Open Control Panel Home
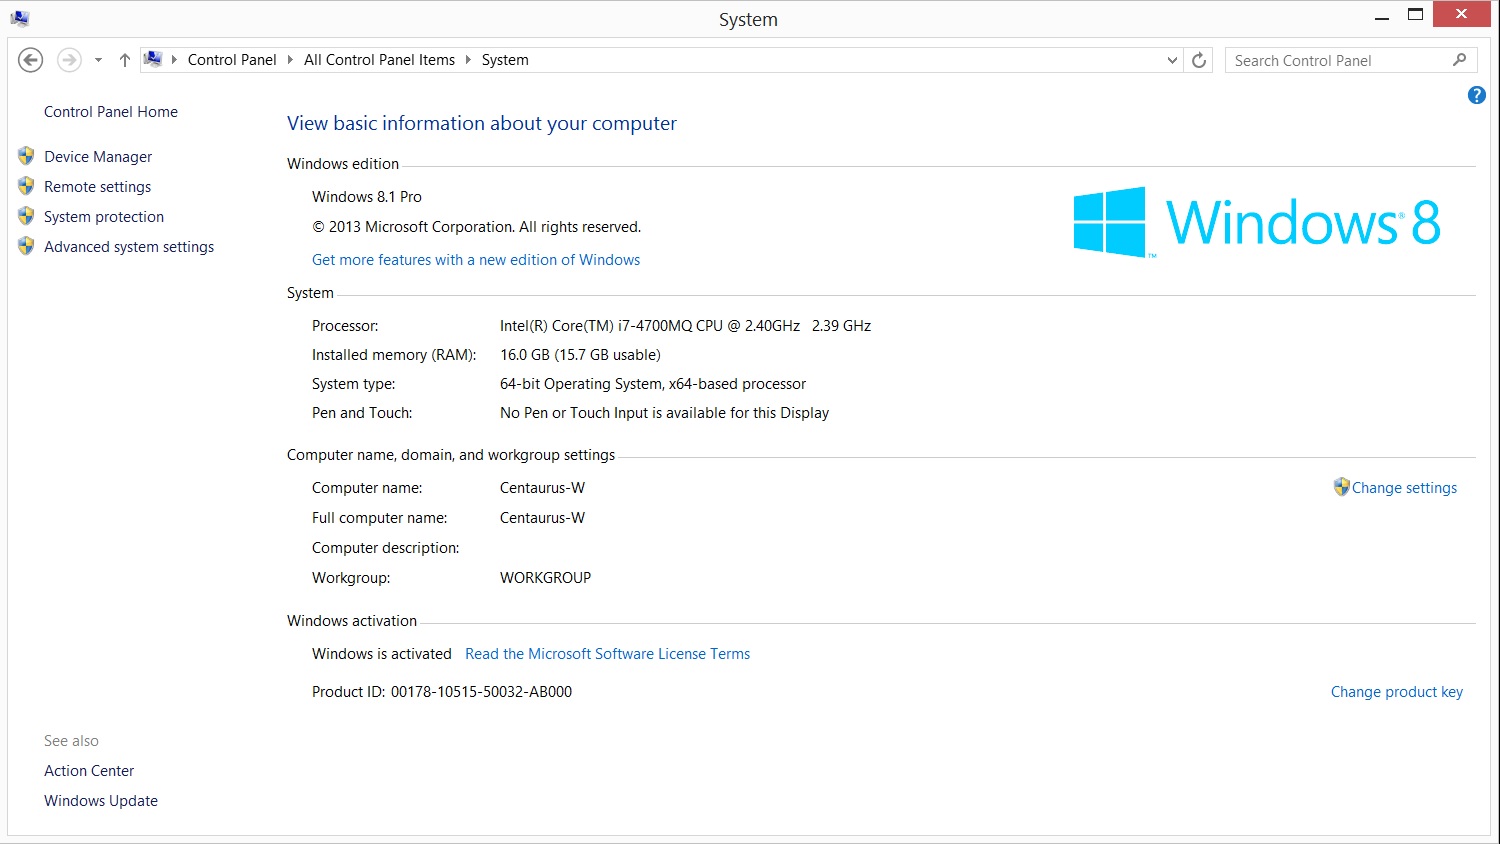The image size is (1500, 844). [x=111, y=112]
